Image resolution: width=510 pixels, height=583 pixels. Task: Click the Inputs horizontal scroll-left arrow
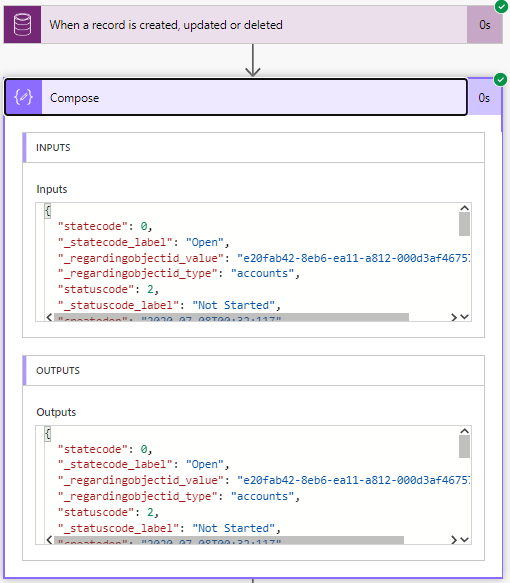(49, 317)
